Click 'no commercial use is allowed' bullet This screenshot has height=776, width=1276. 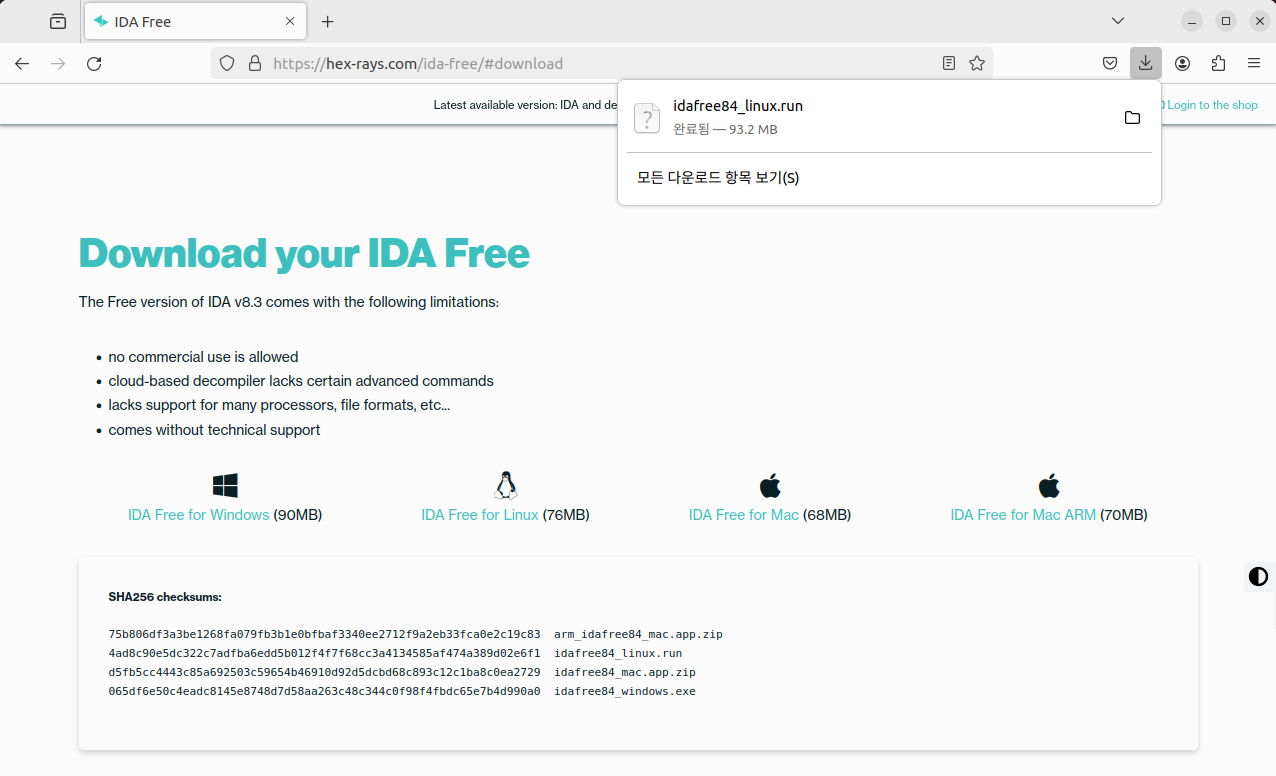point(203,357)
